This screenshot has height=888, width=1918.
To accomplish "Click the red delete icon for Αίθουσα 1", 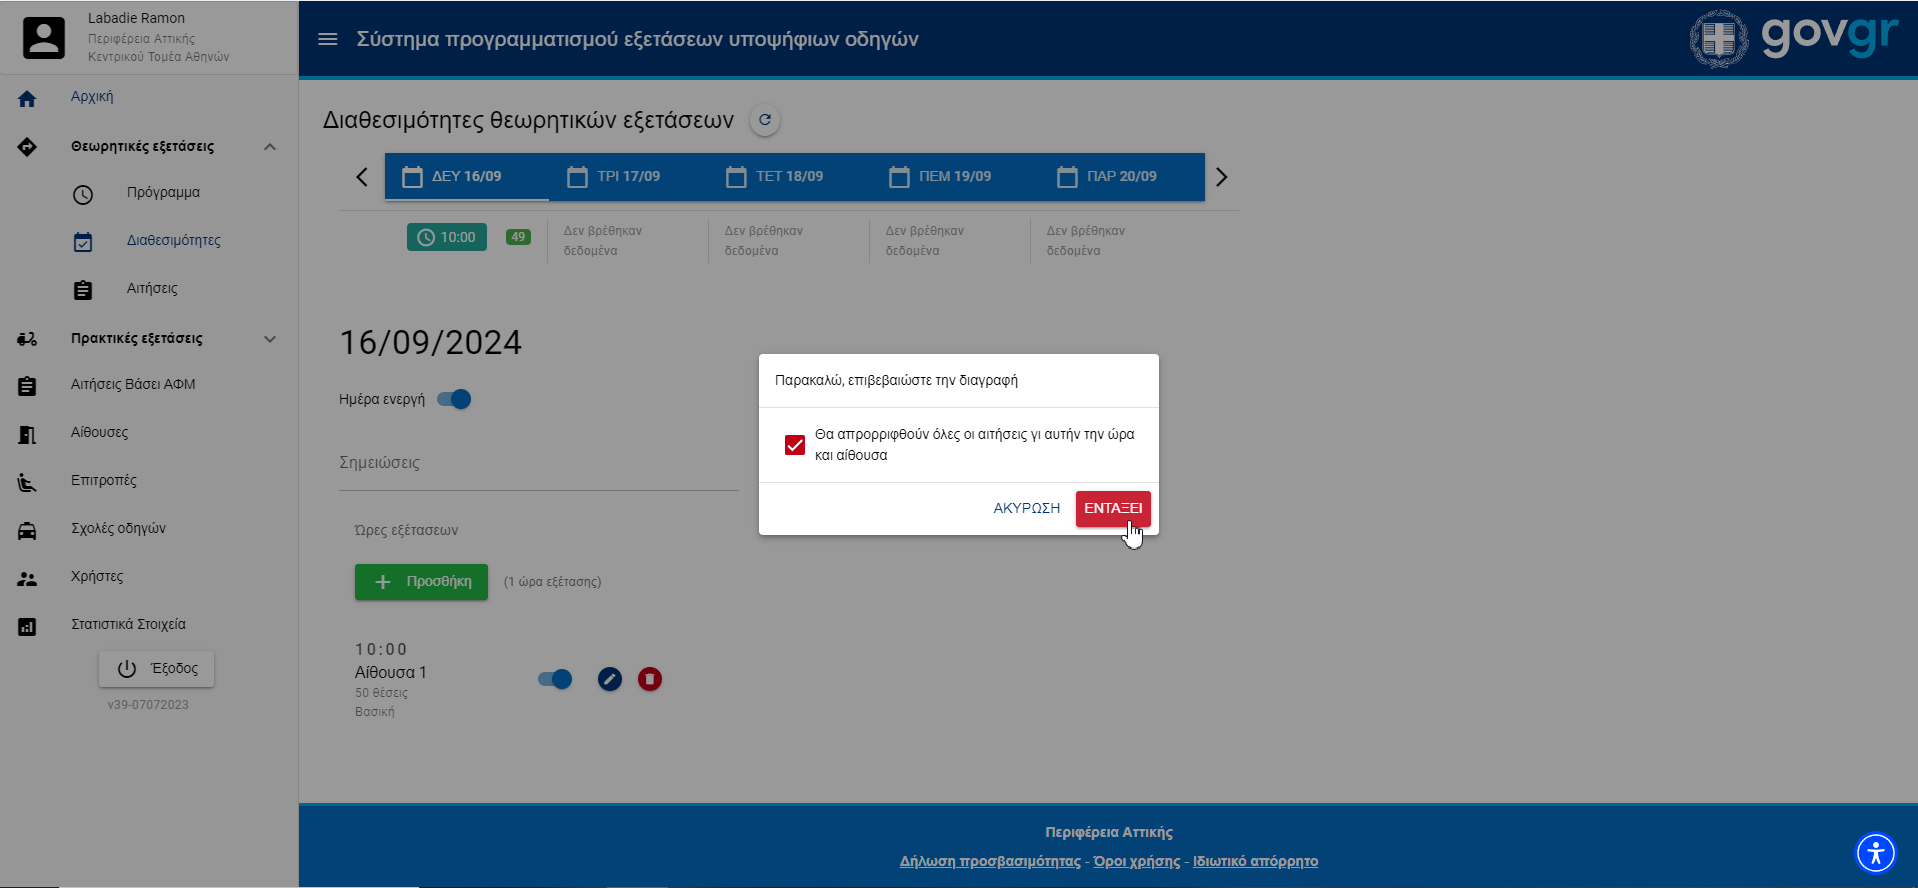I will (x=650, y=680).
